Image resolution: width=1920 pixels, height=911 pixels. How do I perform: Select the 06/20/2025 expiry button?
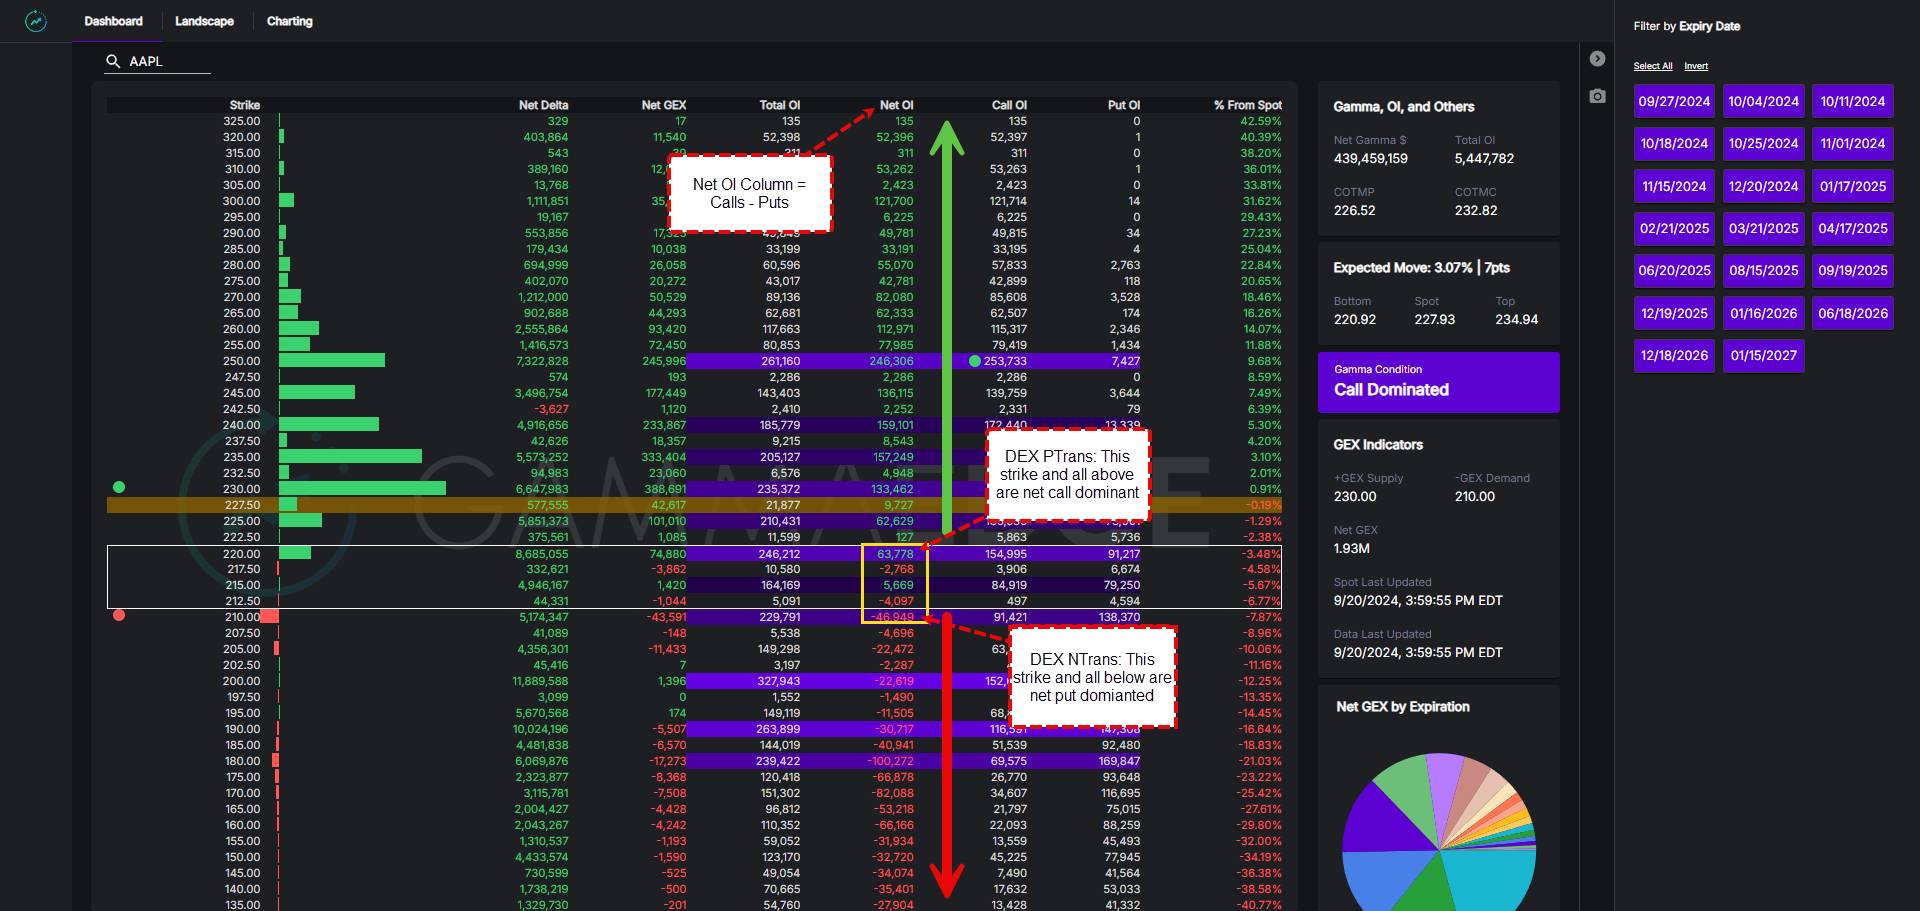click(1674, 270)
